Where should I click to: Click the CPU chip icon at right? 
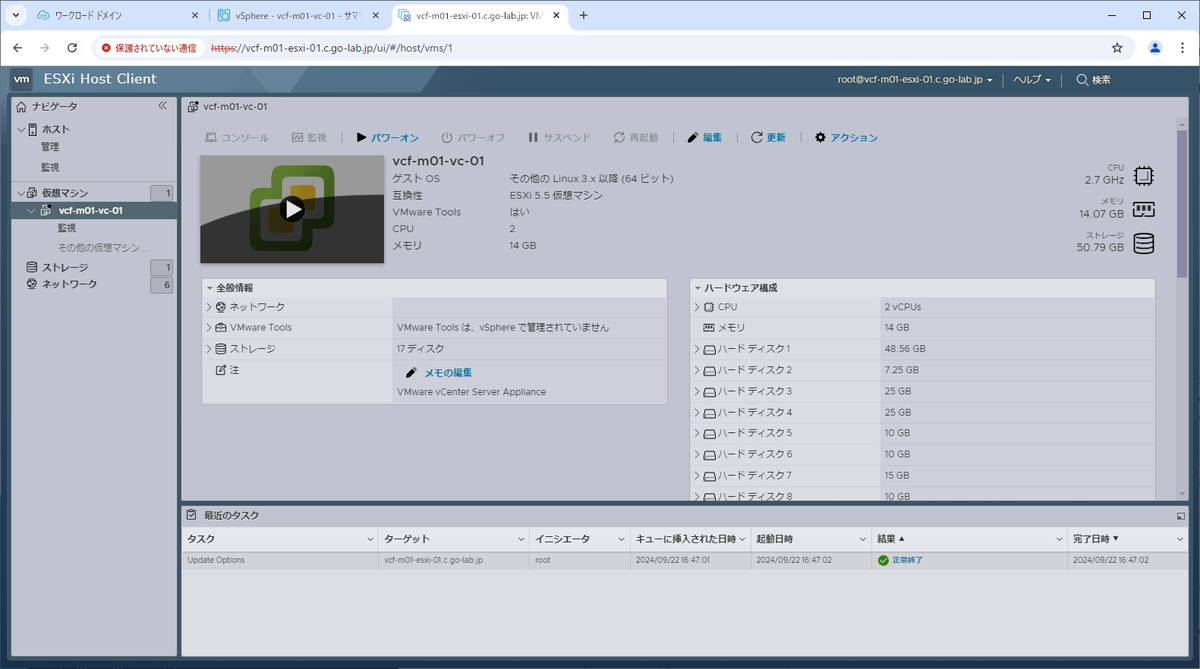tap(1144, 177)
